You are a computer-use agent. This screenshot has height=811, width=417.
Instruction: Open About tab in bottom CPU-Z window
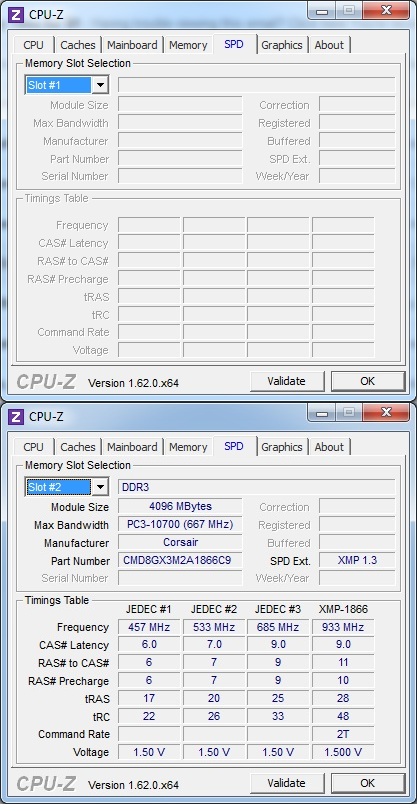pos(329,447)
